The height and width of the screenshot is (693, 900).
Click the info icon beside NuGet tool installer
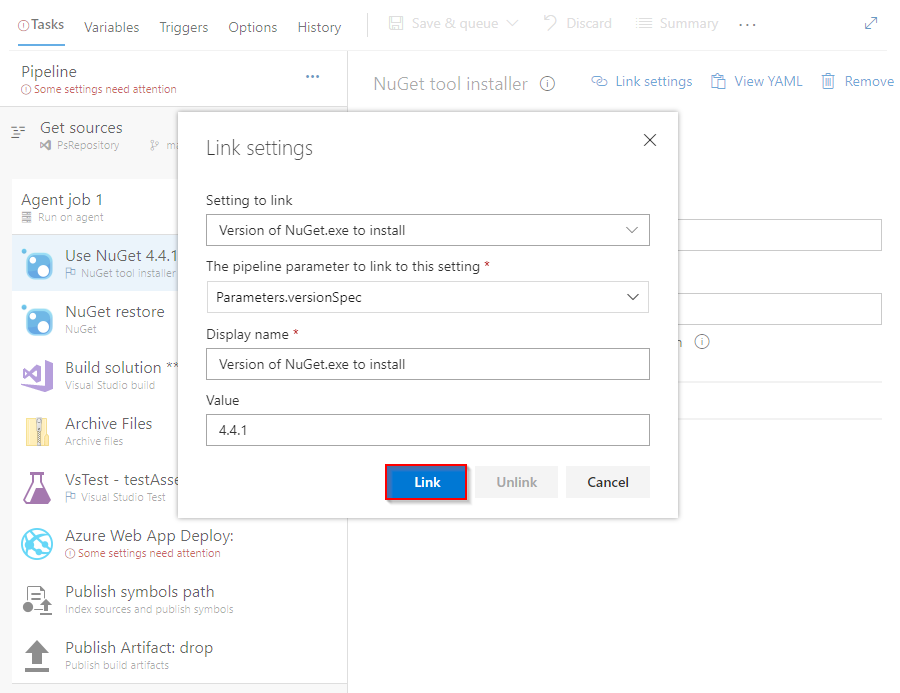point(547,84)
